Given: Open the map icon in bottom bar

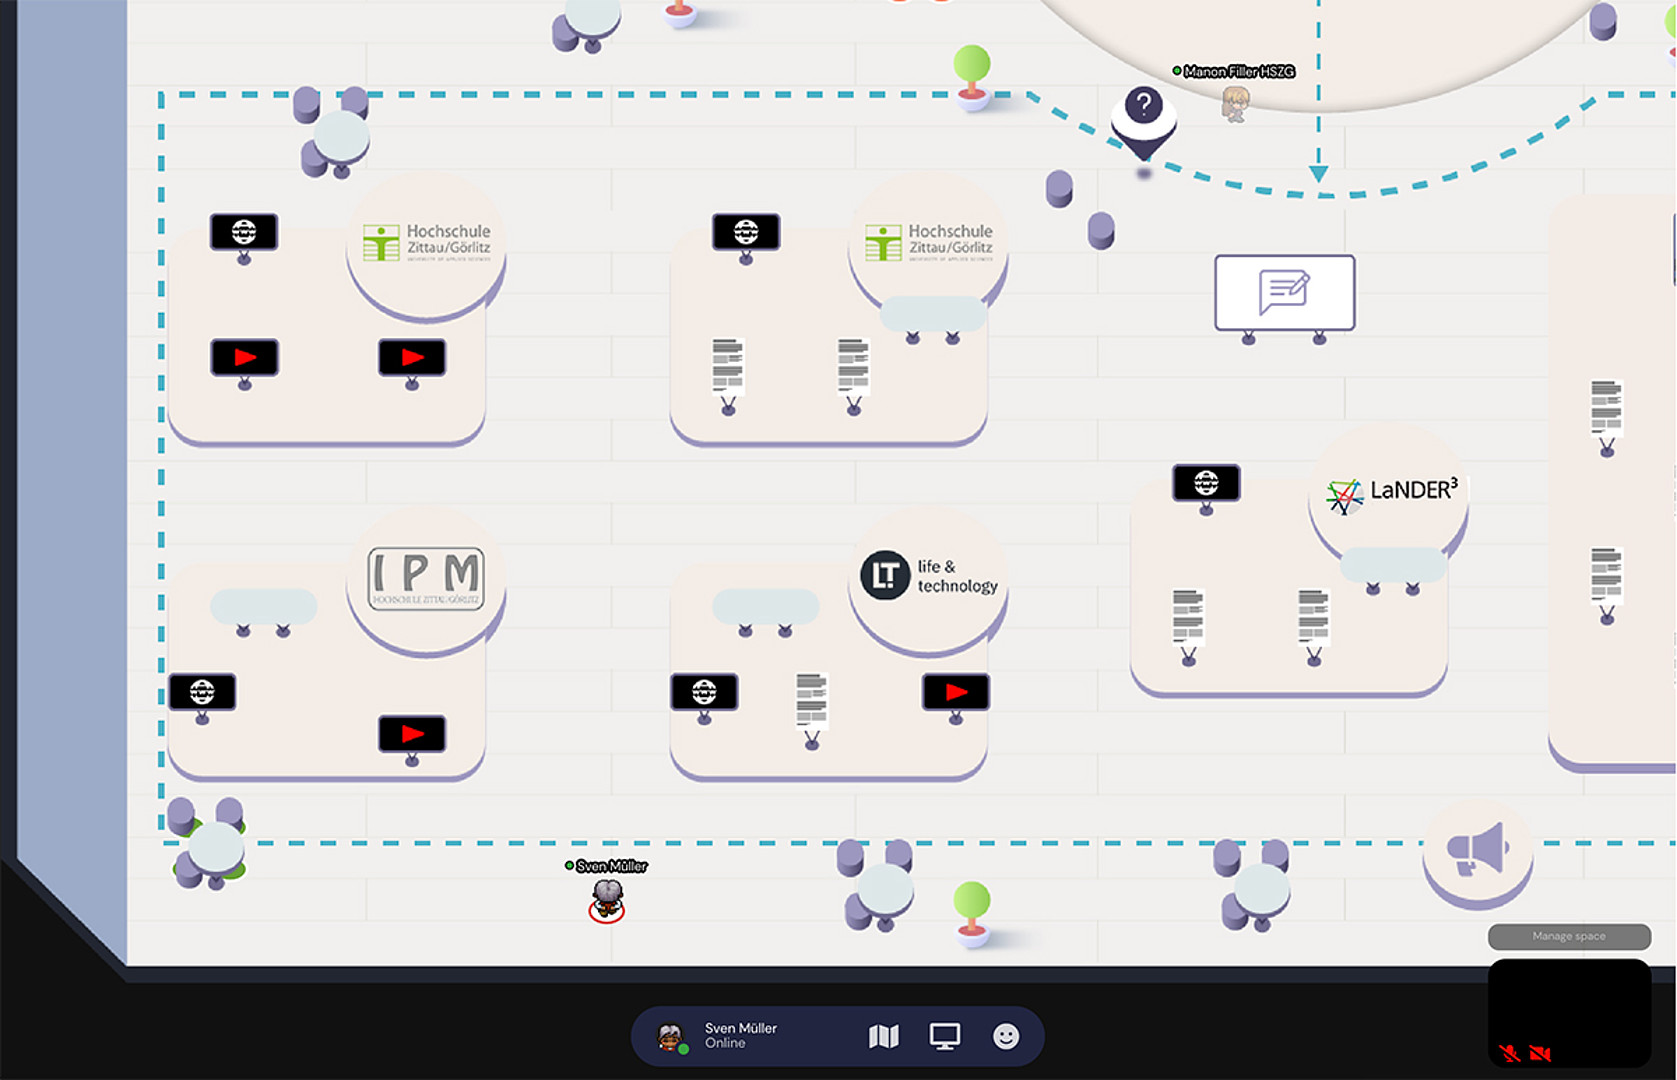Looking at the screenshot, I should (x=883, y=1037).
